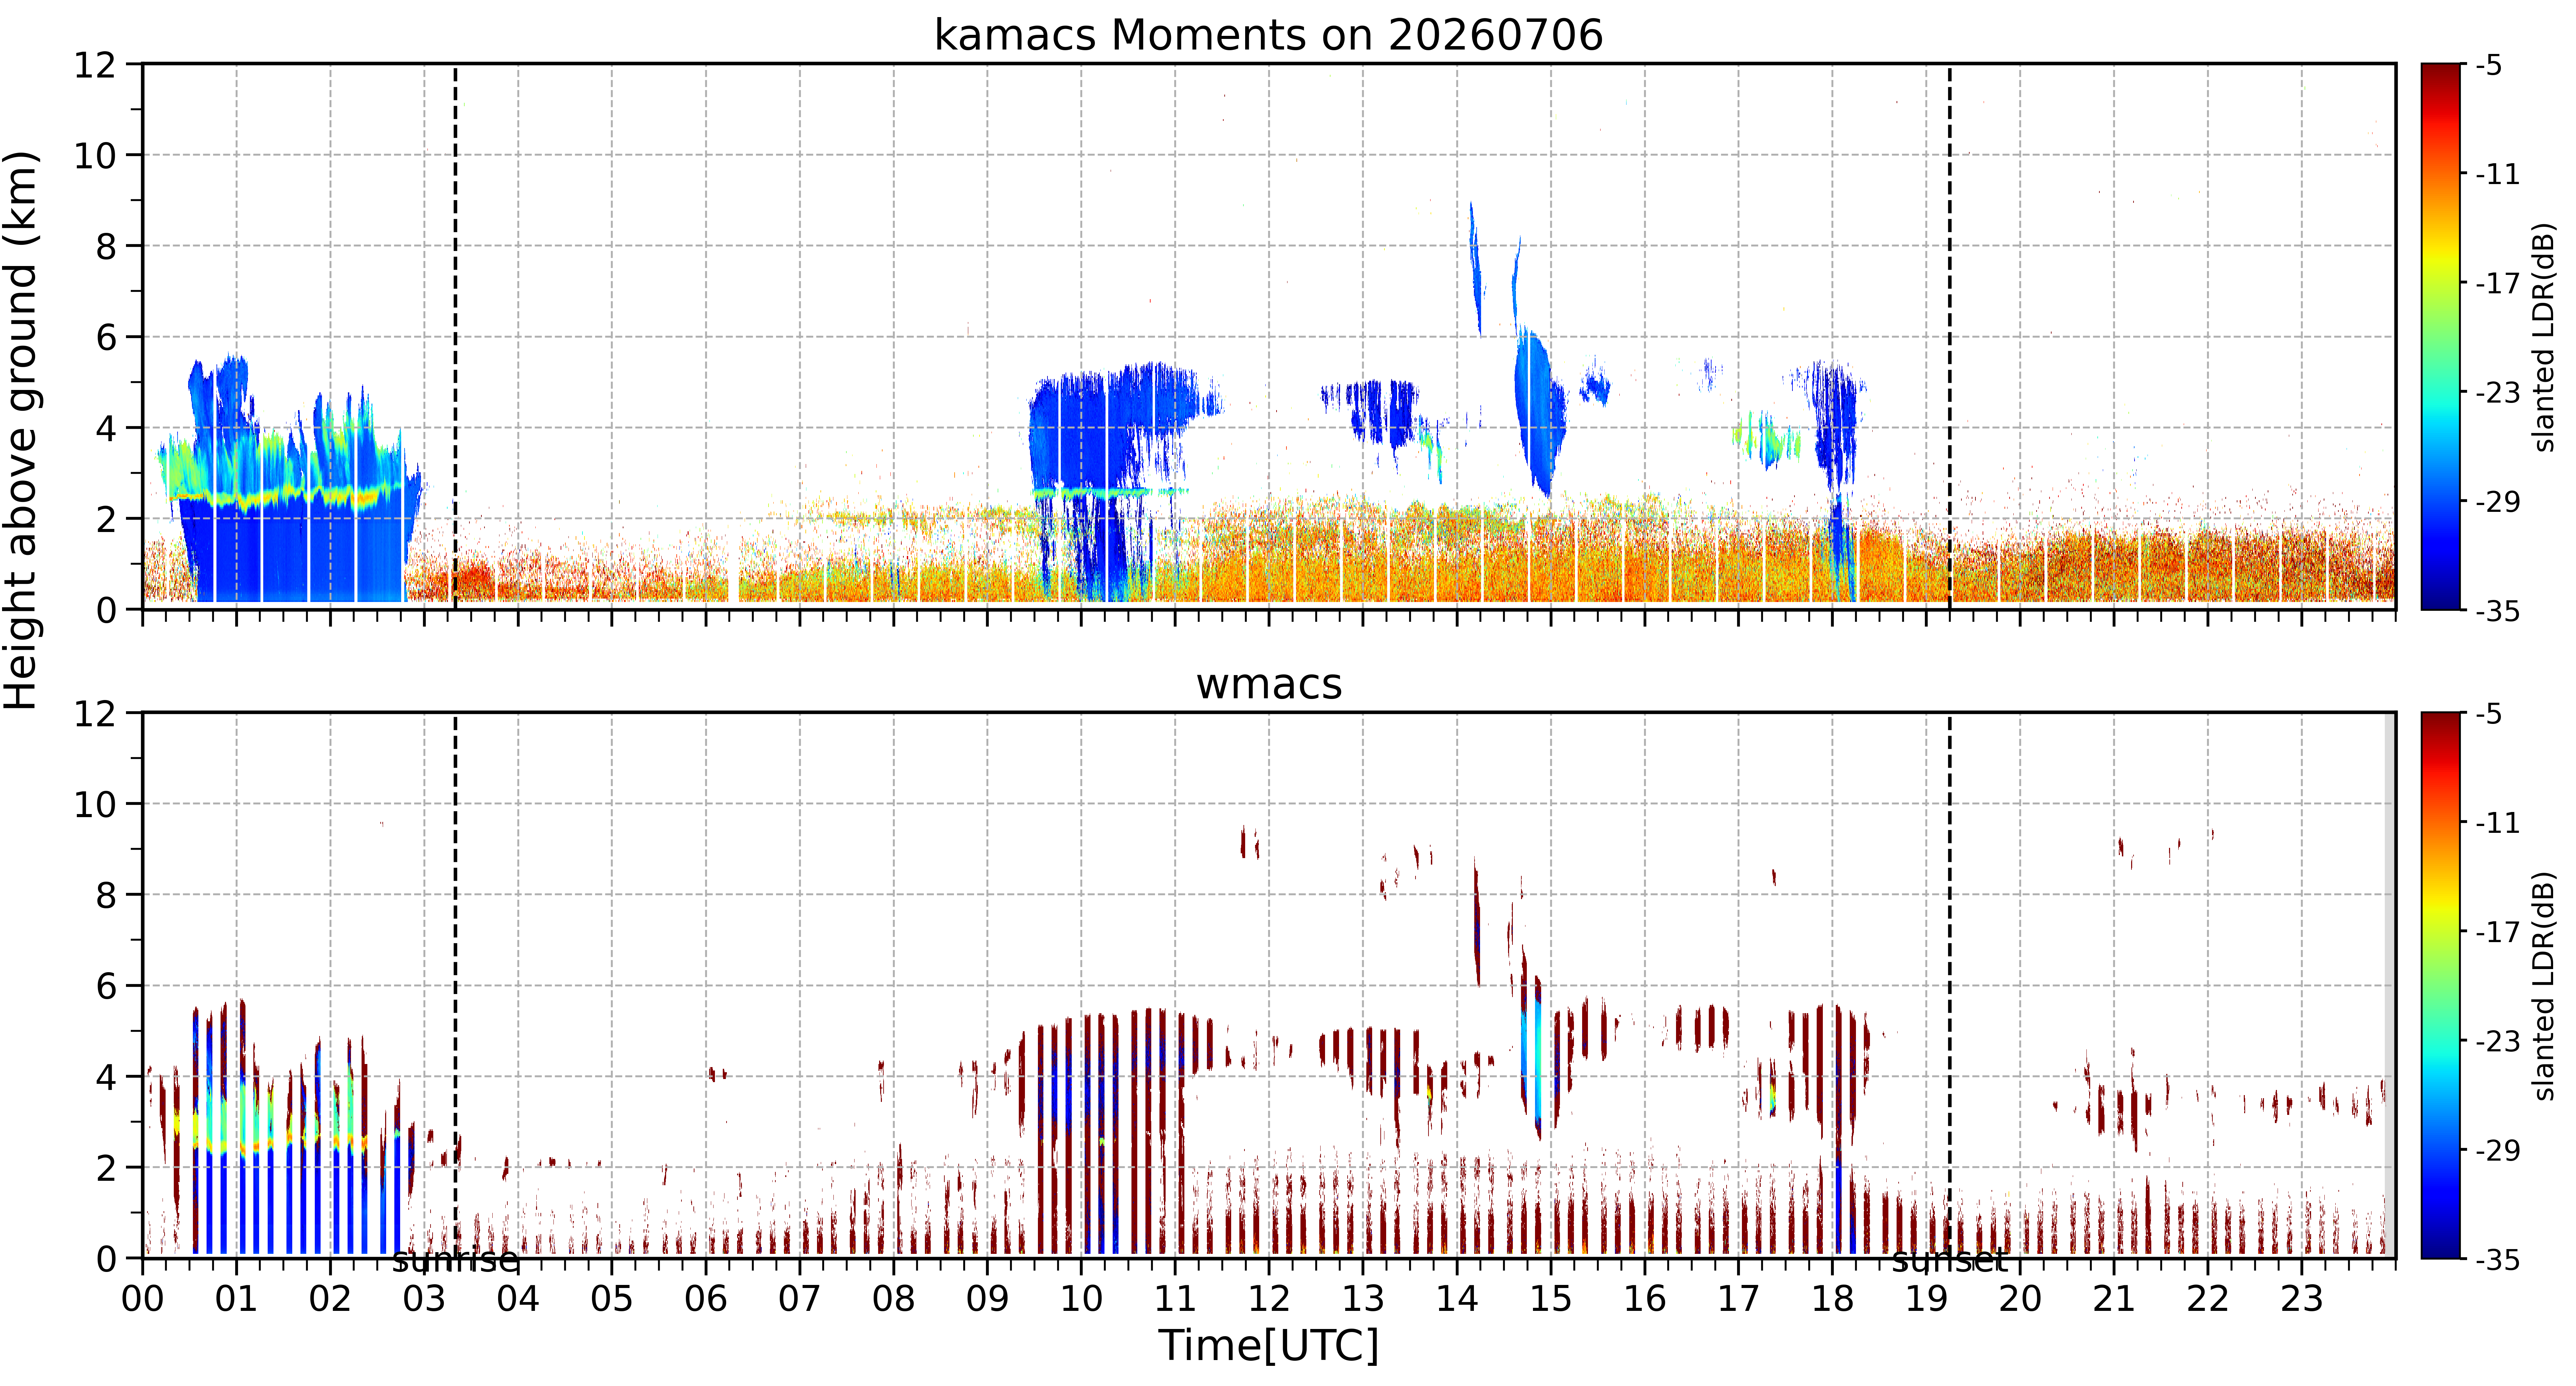Click the 'wmacs' subplot title
Image resolution: width=2576 pixels, height=1386 pixels.
point(1268,684)
